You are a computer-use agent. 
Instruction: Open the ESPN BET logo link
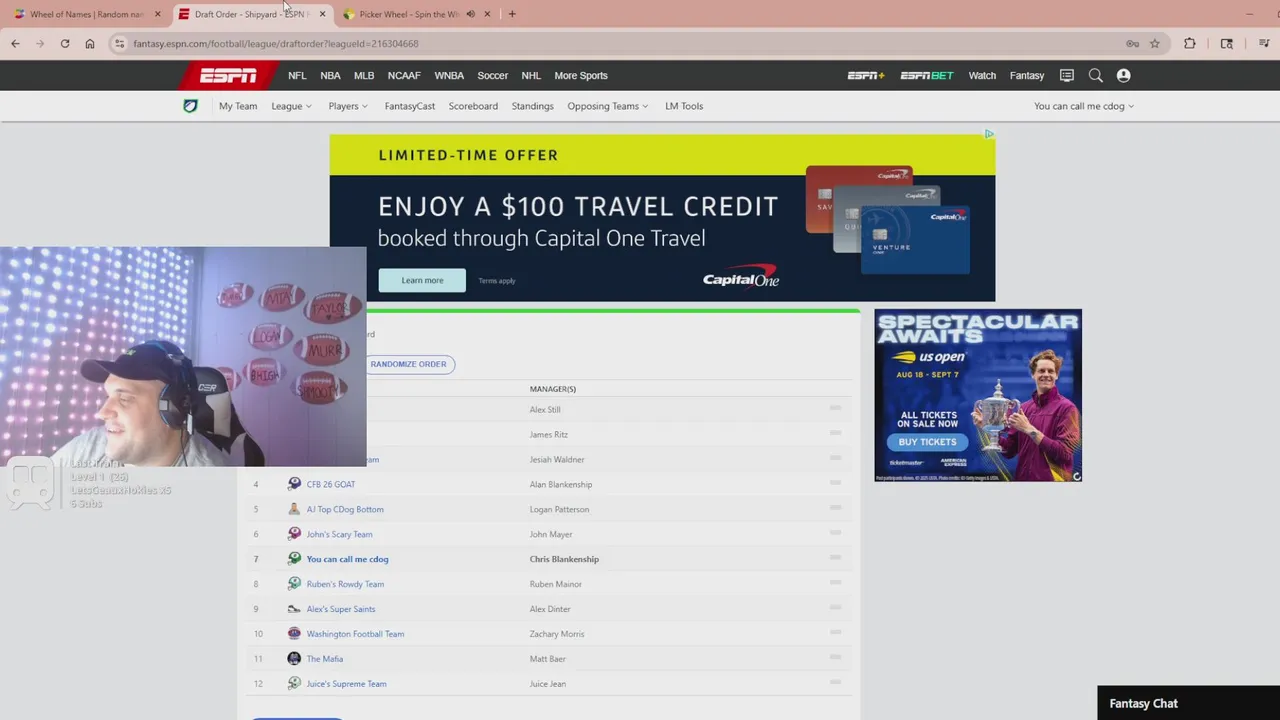(x=927, y=75)
